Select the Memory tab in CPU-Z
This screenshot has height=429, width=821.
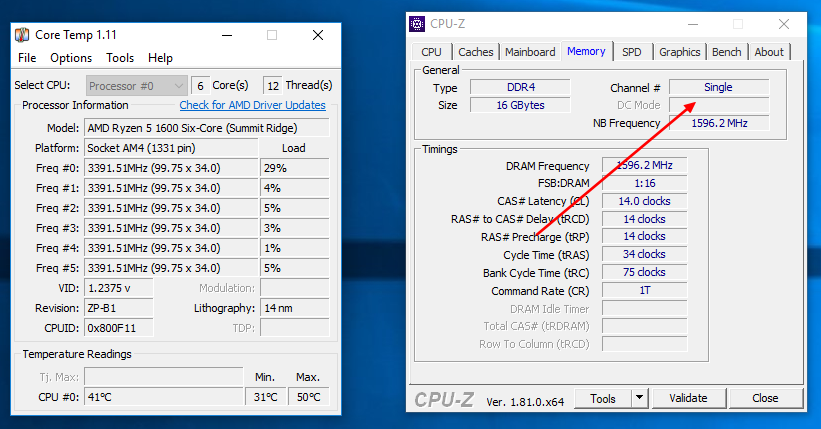point(586,51)
